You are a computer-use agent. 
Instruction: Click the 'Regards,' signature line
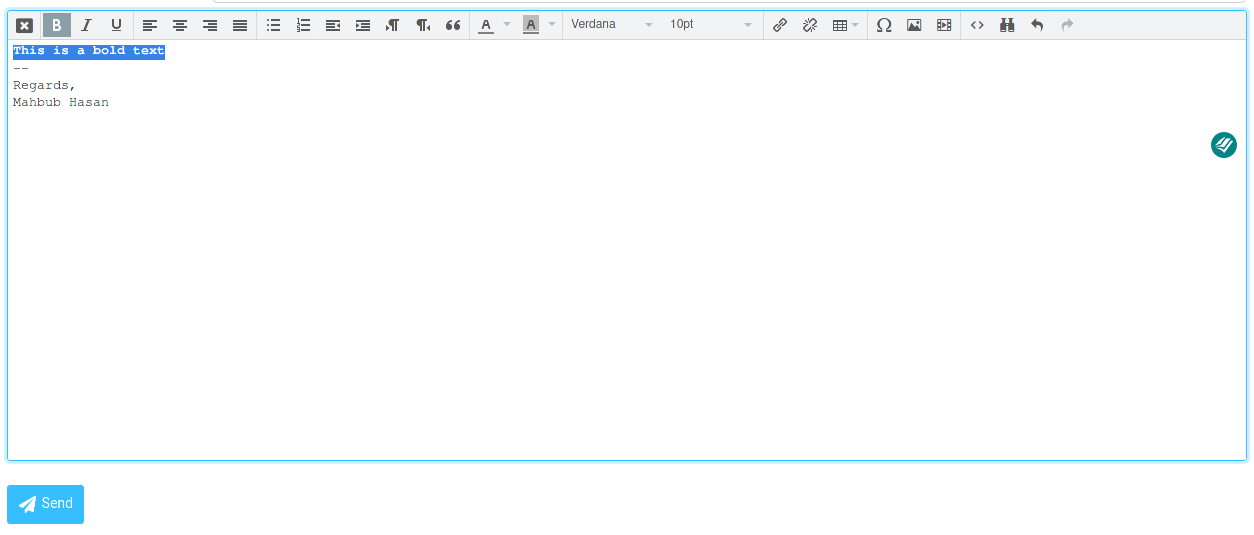tap(44, 86)
